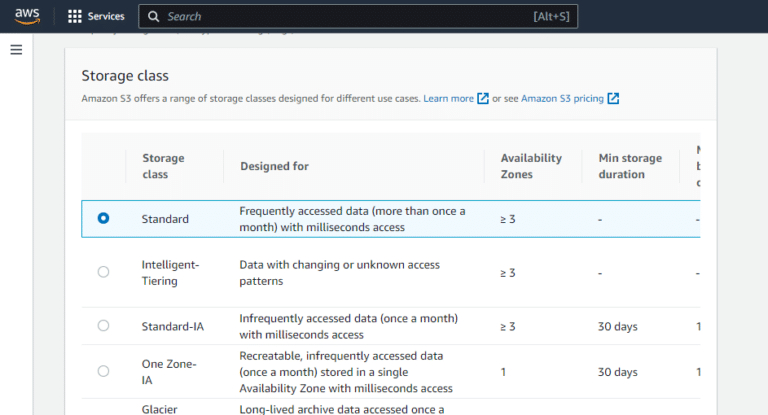Click the Designed for column header
This screenshot has width=768, height=415.
pyautogui.click(x=274, y=166)
